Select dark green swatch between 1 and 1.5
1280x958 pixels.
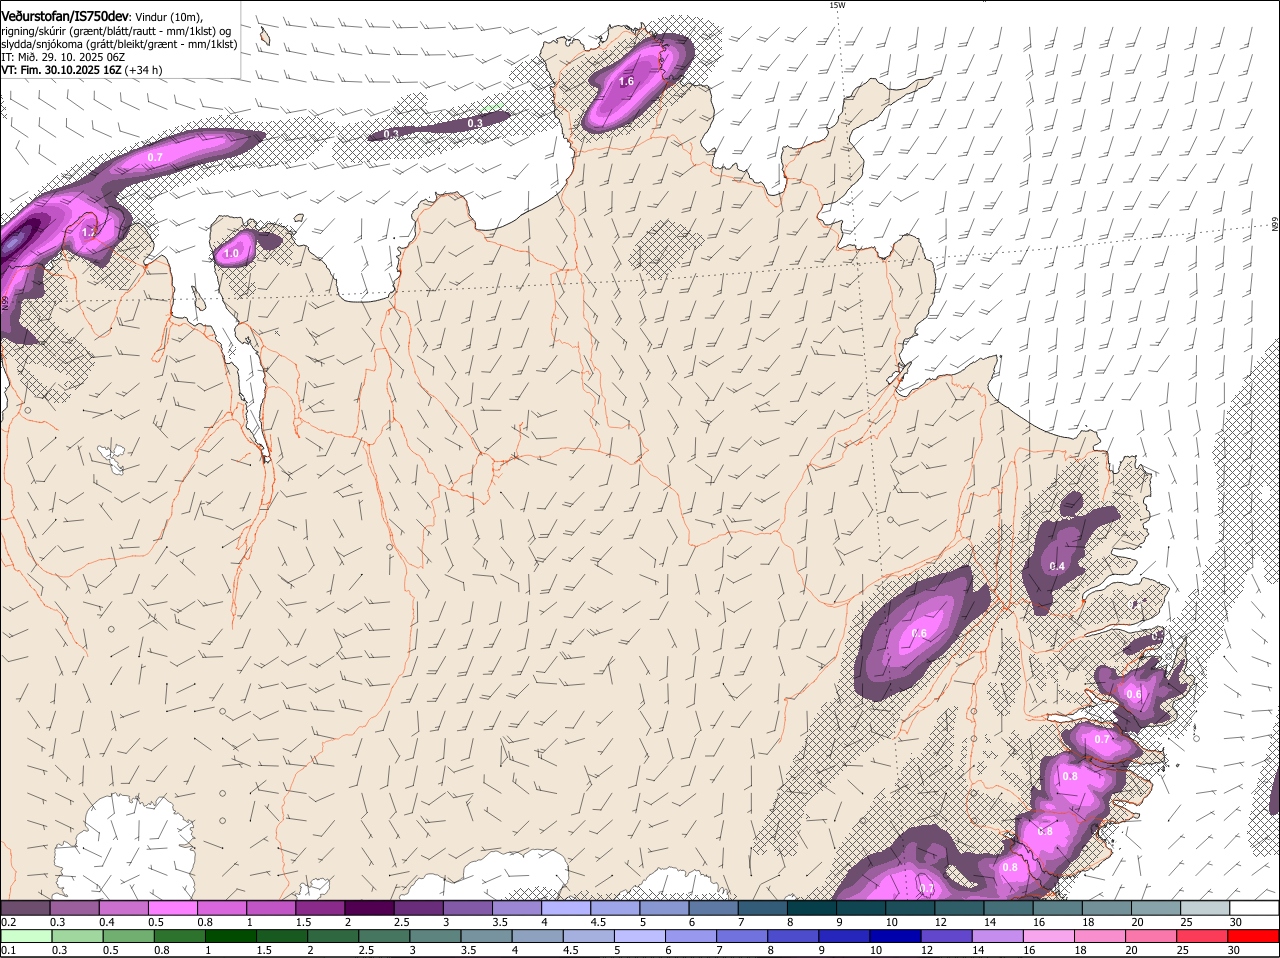click(x=230, y=936)
